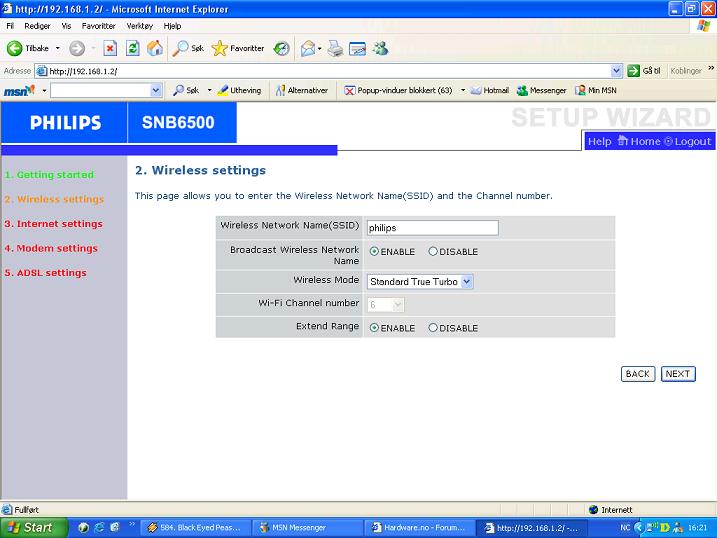Open Favoritter star in toolbar

point(238,48)
